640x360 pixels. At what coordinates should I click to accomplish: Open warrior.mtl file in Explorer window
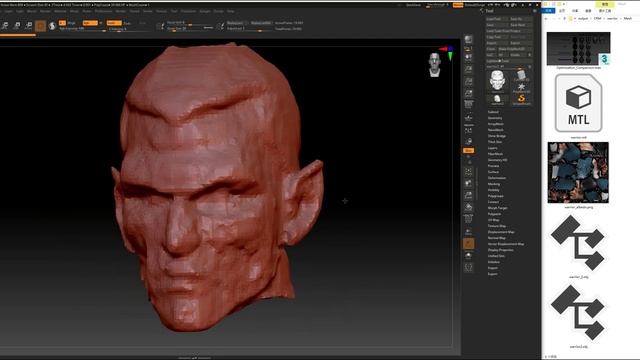point(578,103)
